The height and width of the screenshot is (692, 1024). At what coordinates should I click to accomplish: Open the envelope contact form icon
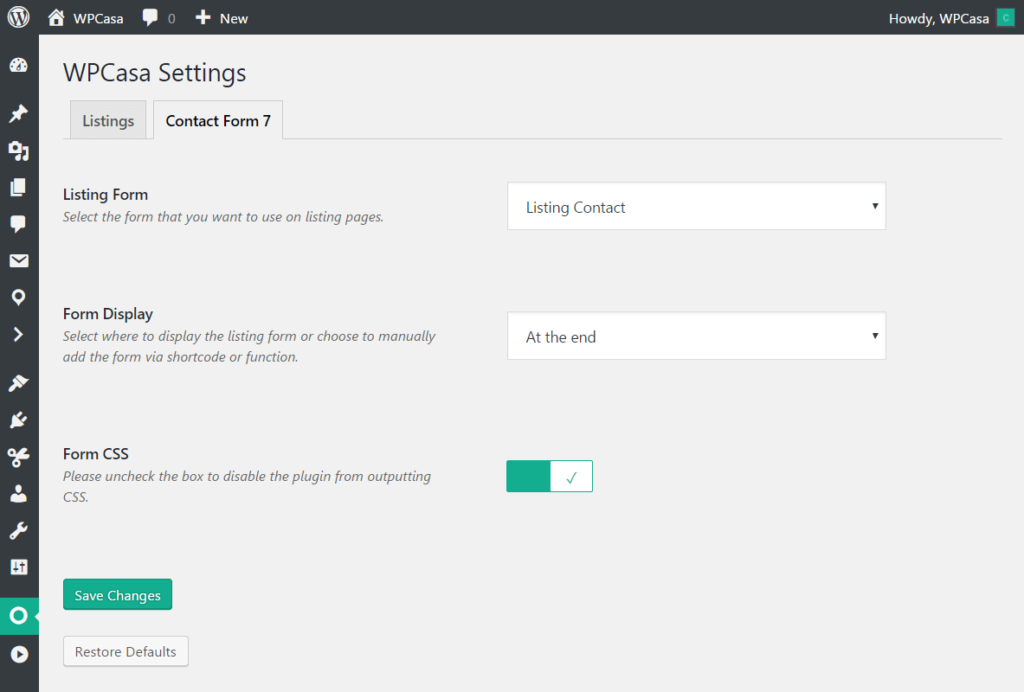pyautogui.click(x=19, y=260)
